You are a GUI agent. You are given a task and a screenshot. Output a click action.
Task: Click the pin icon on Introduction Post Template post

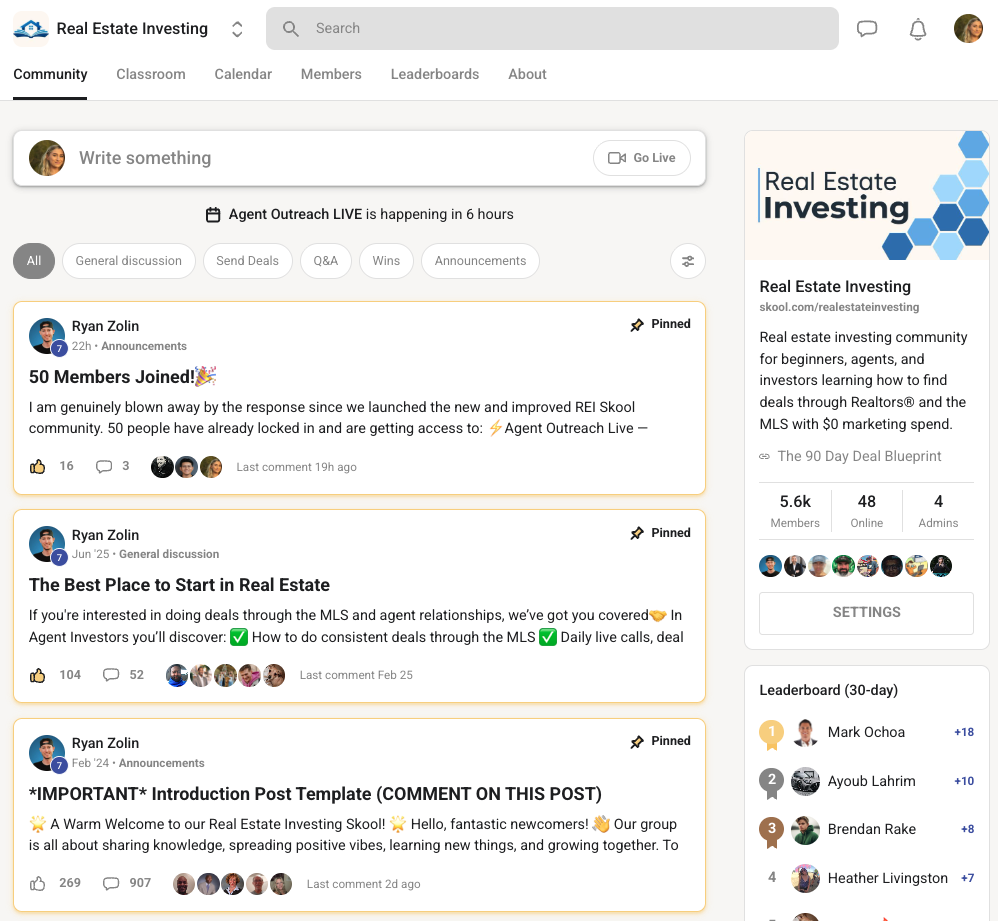(x=636, y=742)
